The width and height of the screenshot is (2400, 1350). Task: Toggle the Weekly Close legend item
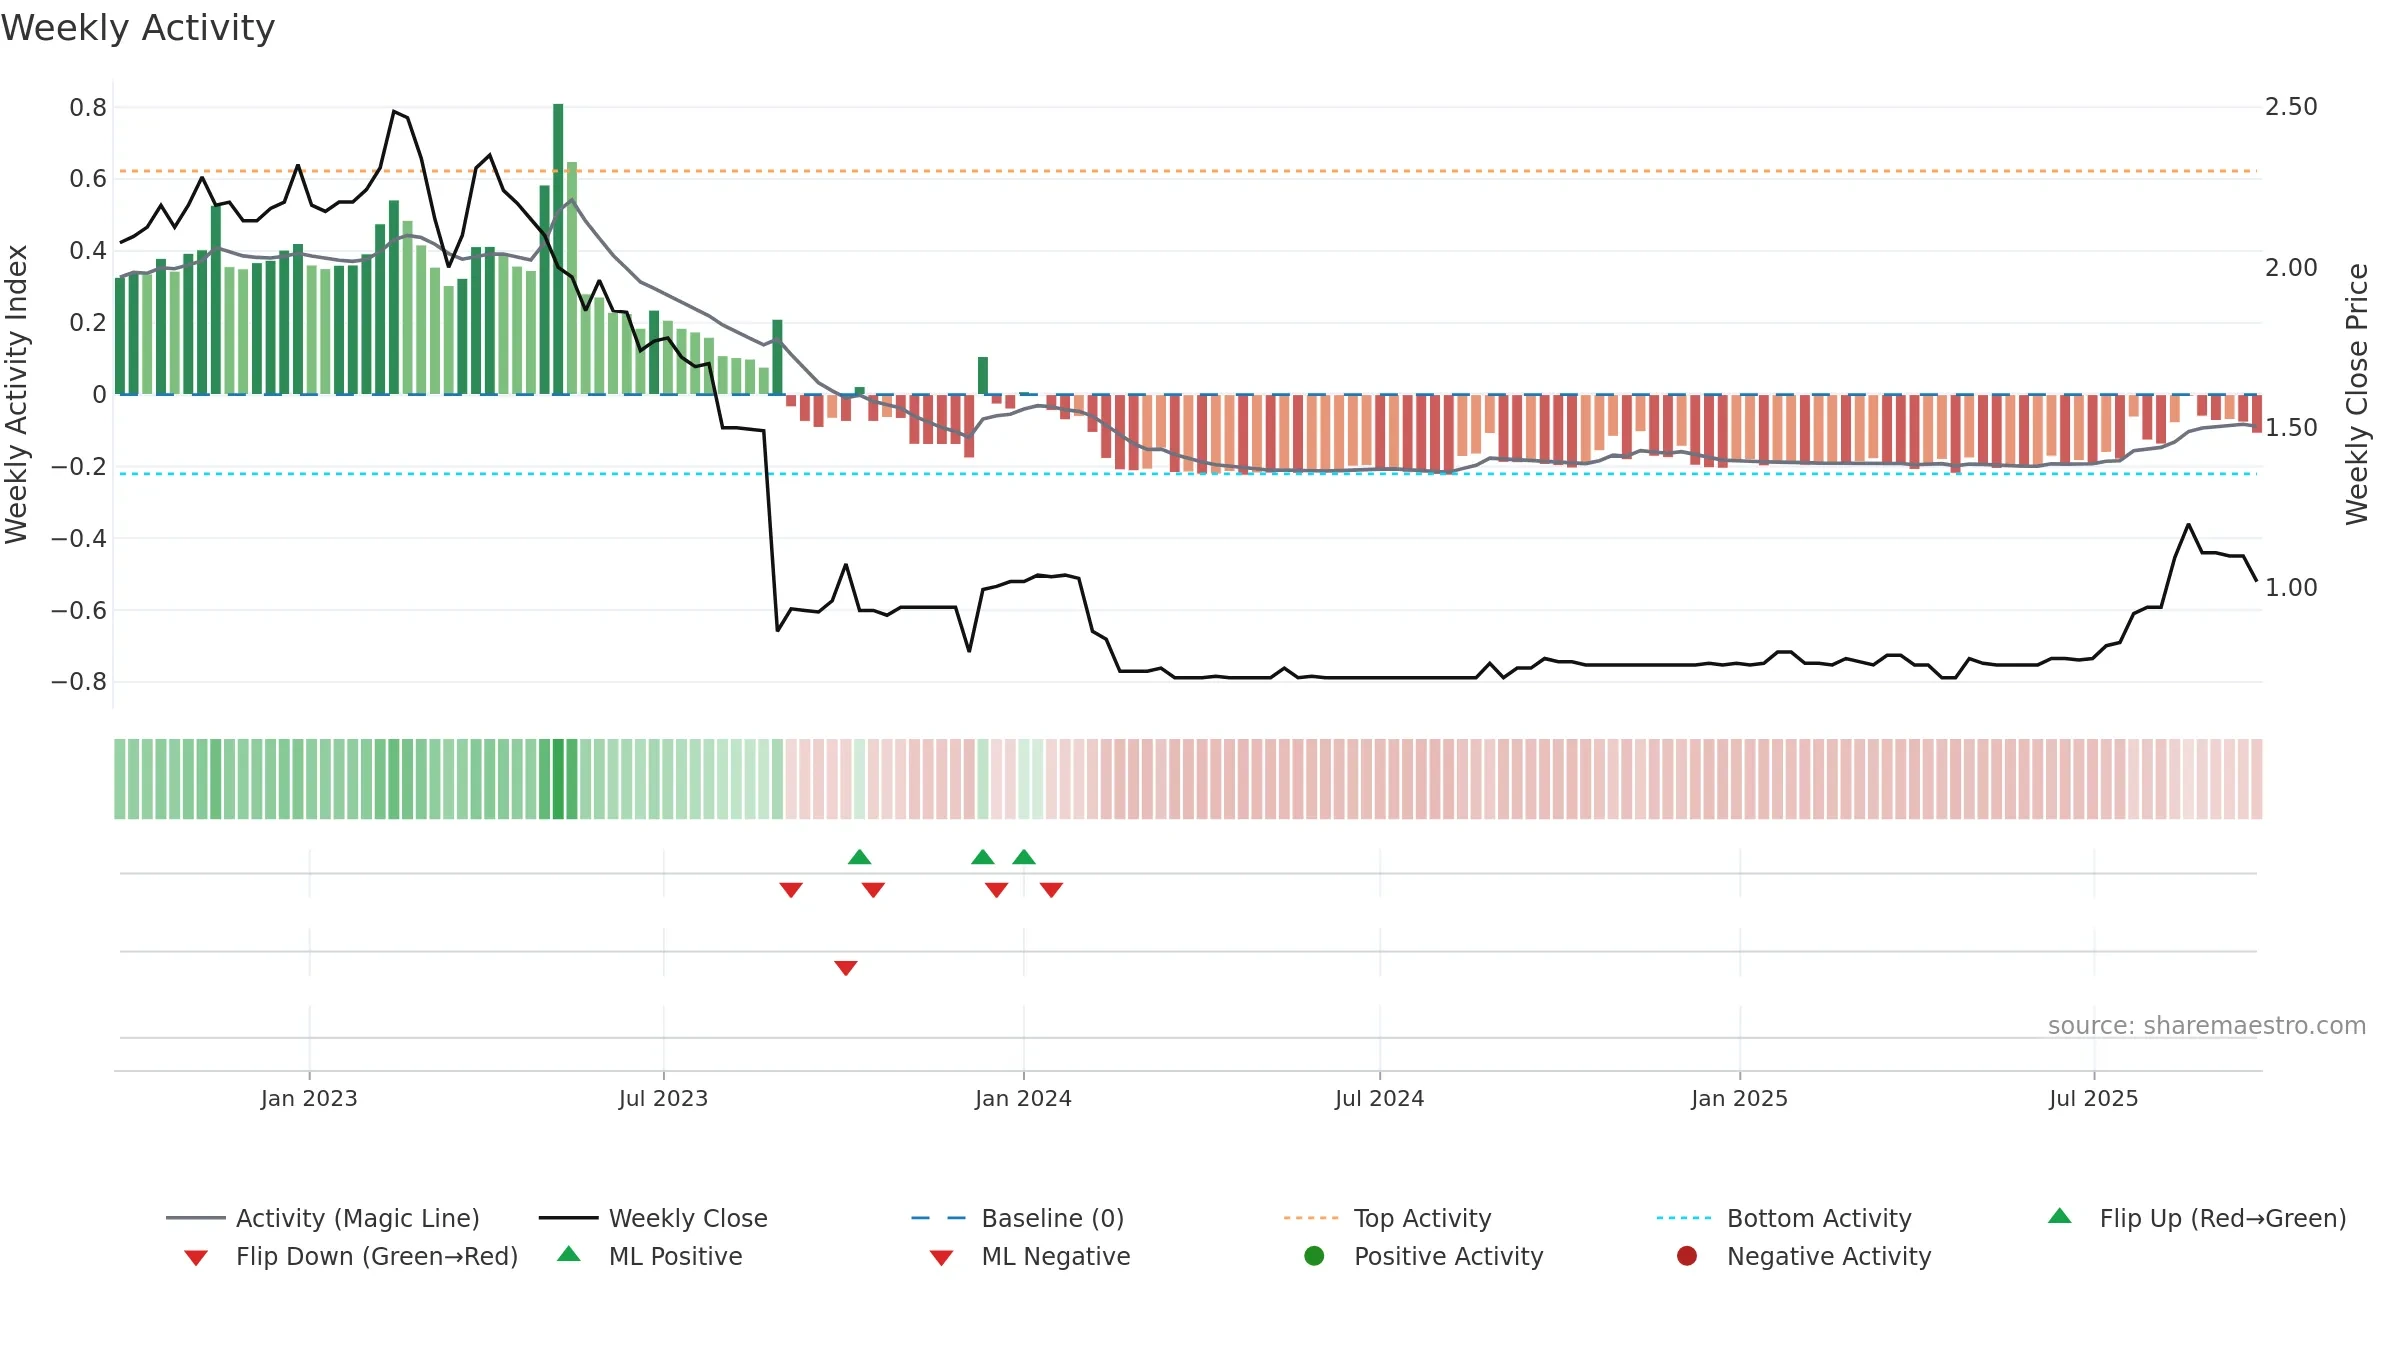pos(653,1218)
